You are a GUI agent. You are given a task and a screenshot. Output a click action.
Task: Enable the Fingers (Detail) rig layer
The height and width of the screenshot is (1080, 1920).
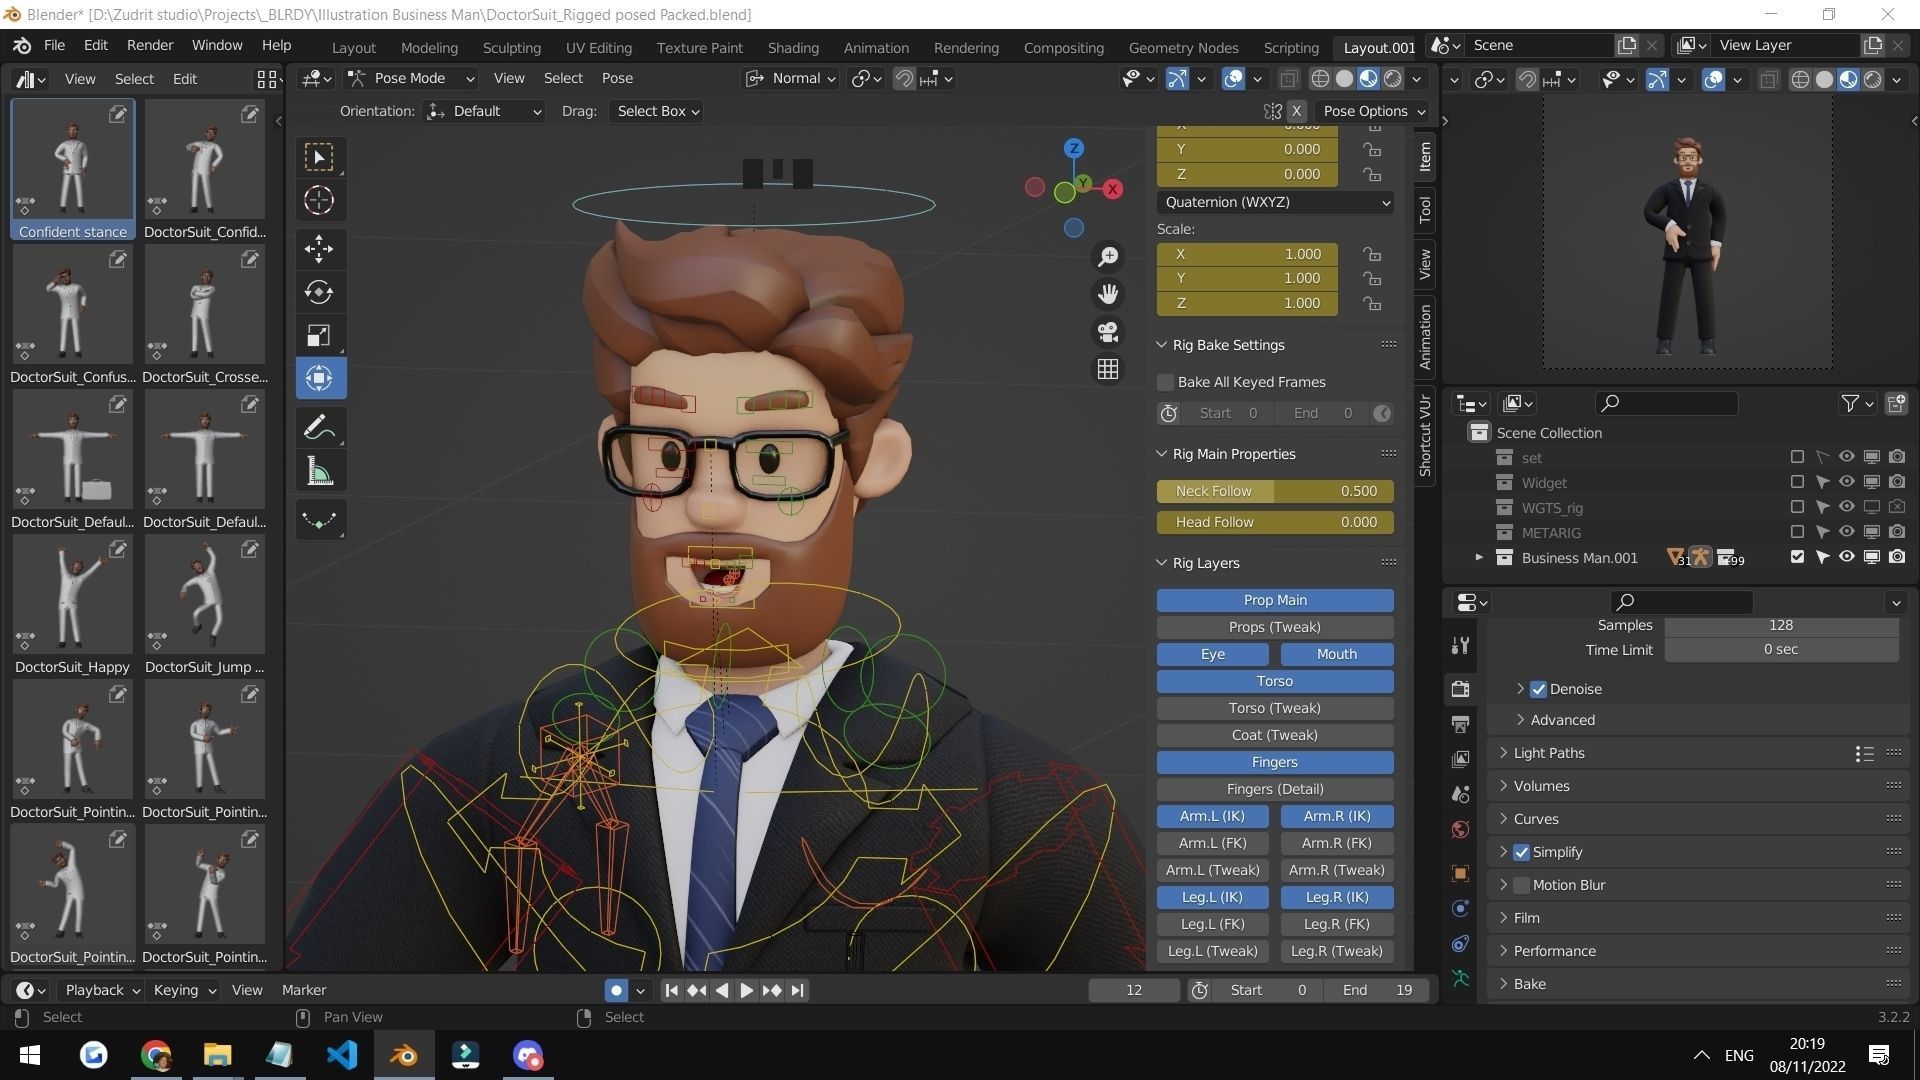[x=1275, y=789]
